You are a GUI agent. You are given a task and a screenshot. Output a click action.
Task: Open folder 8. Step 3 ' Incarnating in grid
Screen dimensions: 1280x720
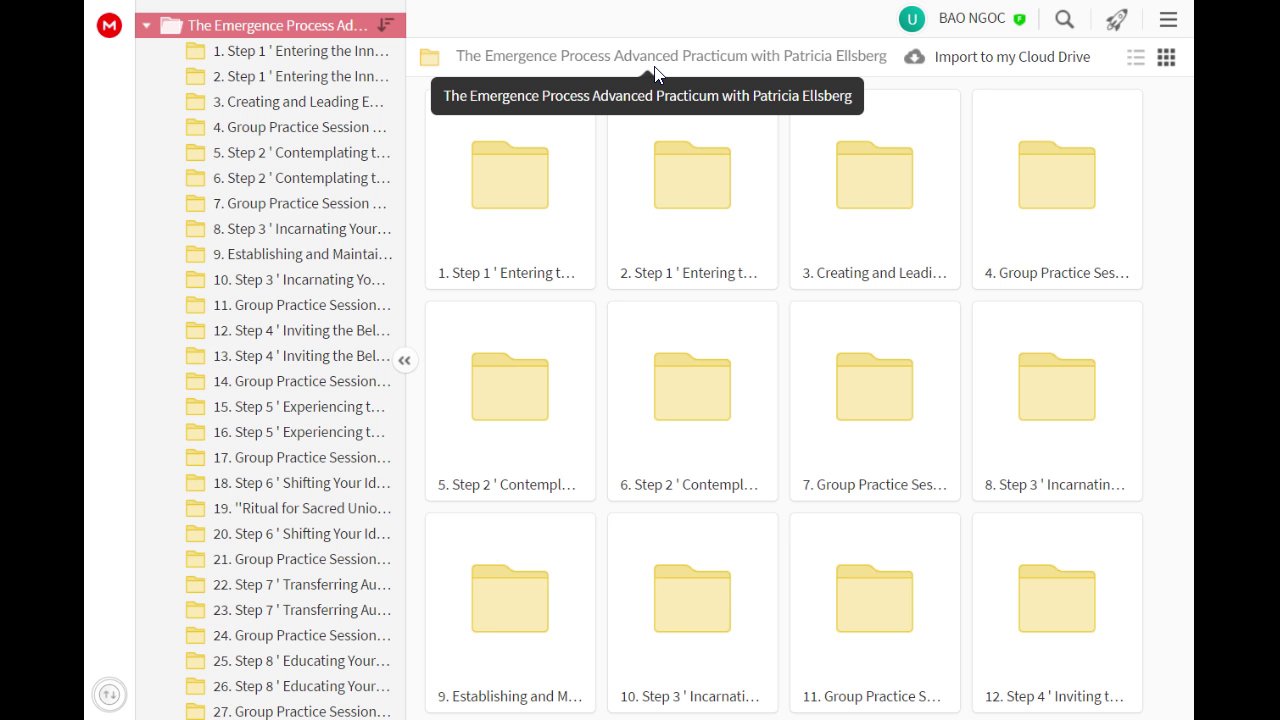pos(1057,401)
